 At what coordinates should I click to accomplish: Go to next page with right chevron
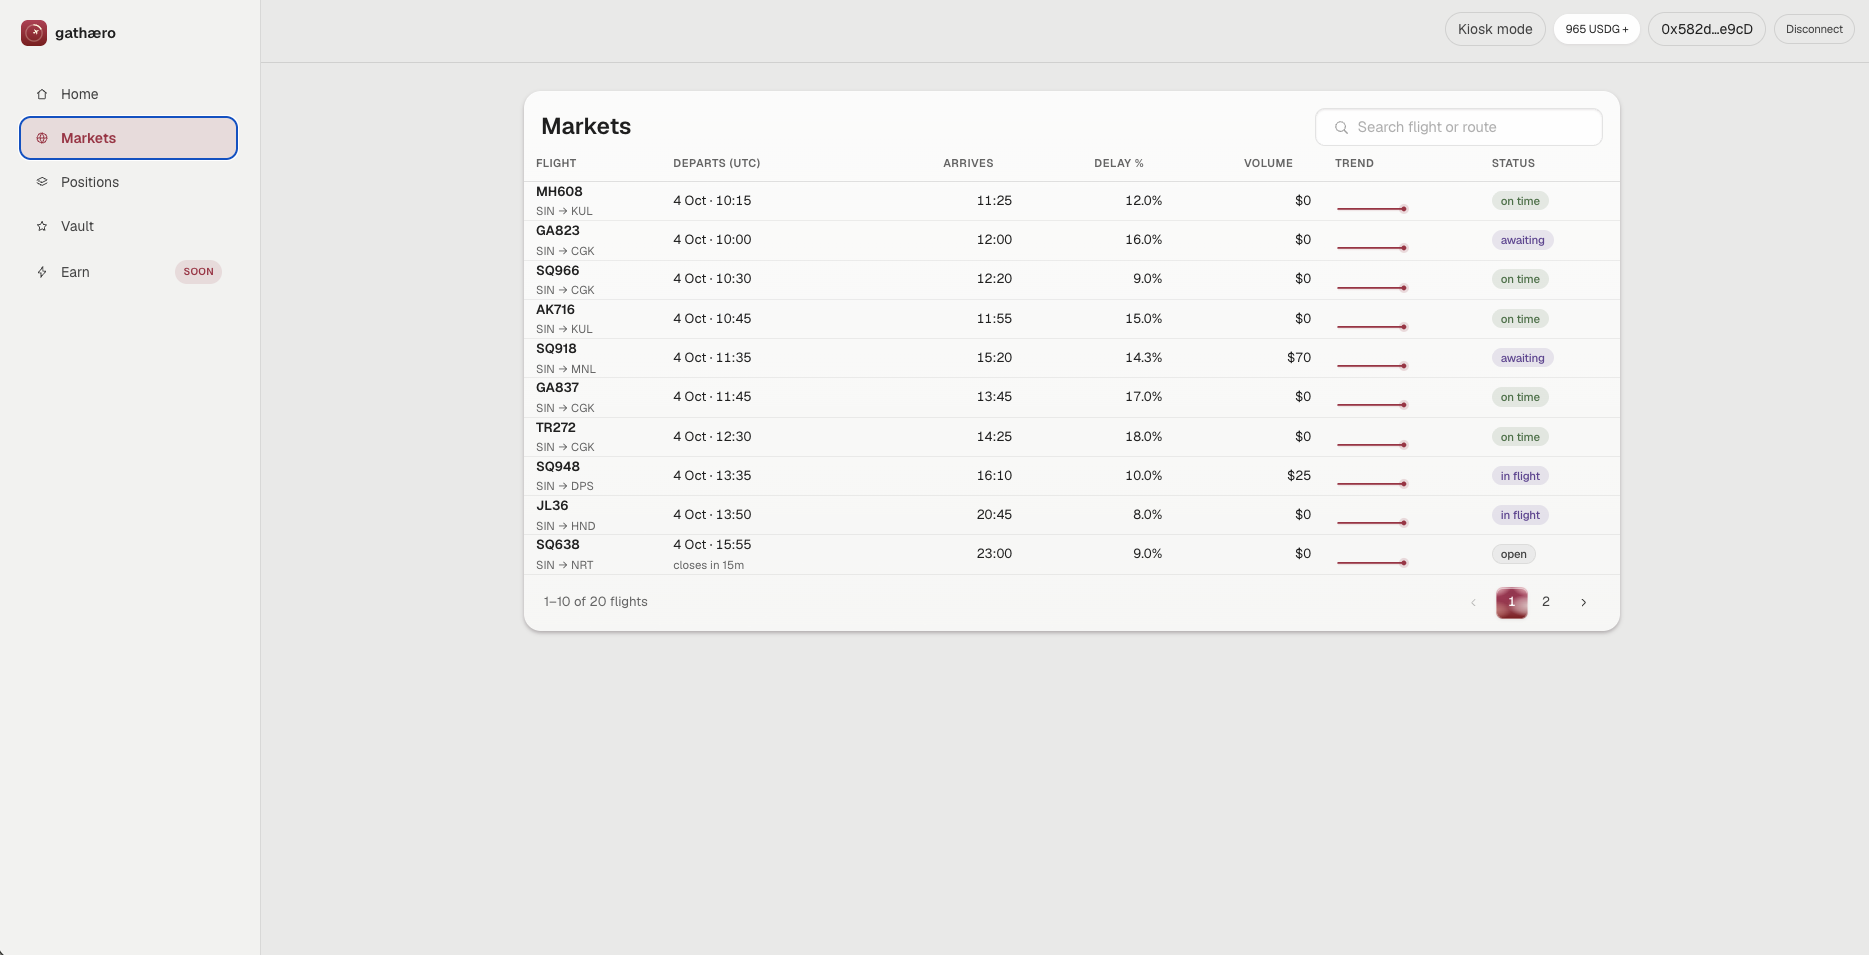point(1584,602)
